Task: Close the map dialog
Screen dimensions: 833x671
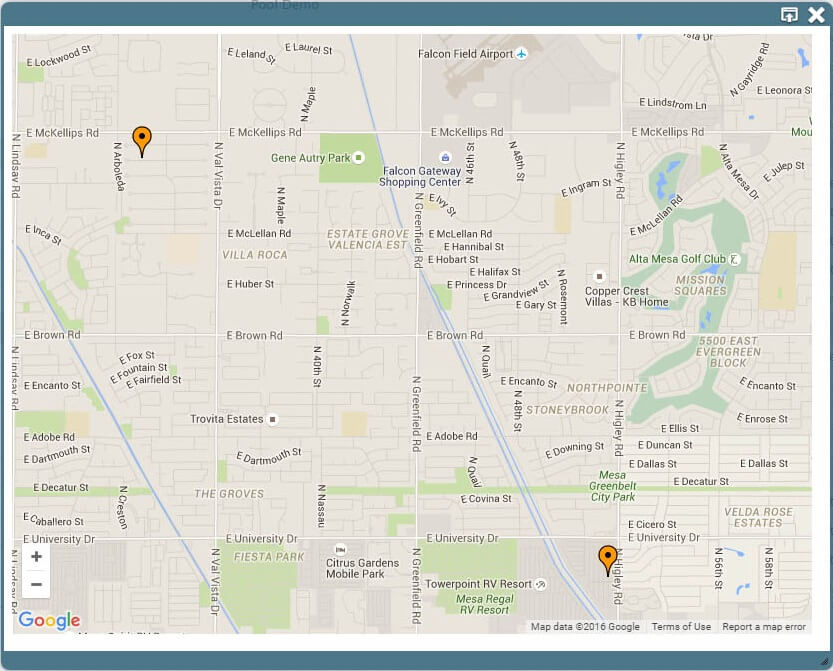Action: pos(815,15)
